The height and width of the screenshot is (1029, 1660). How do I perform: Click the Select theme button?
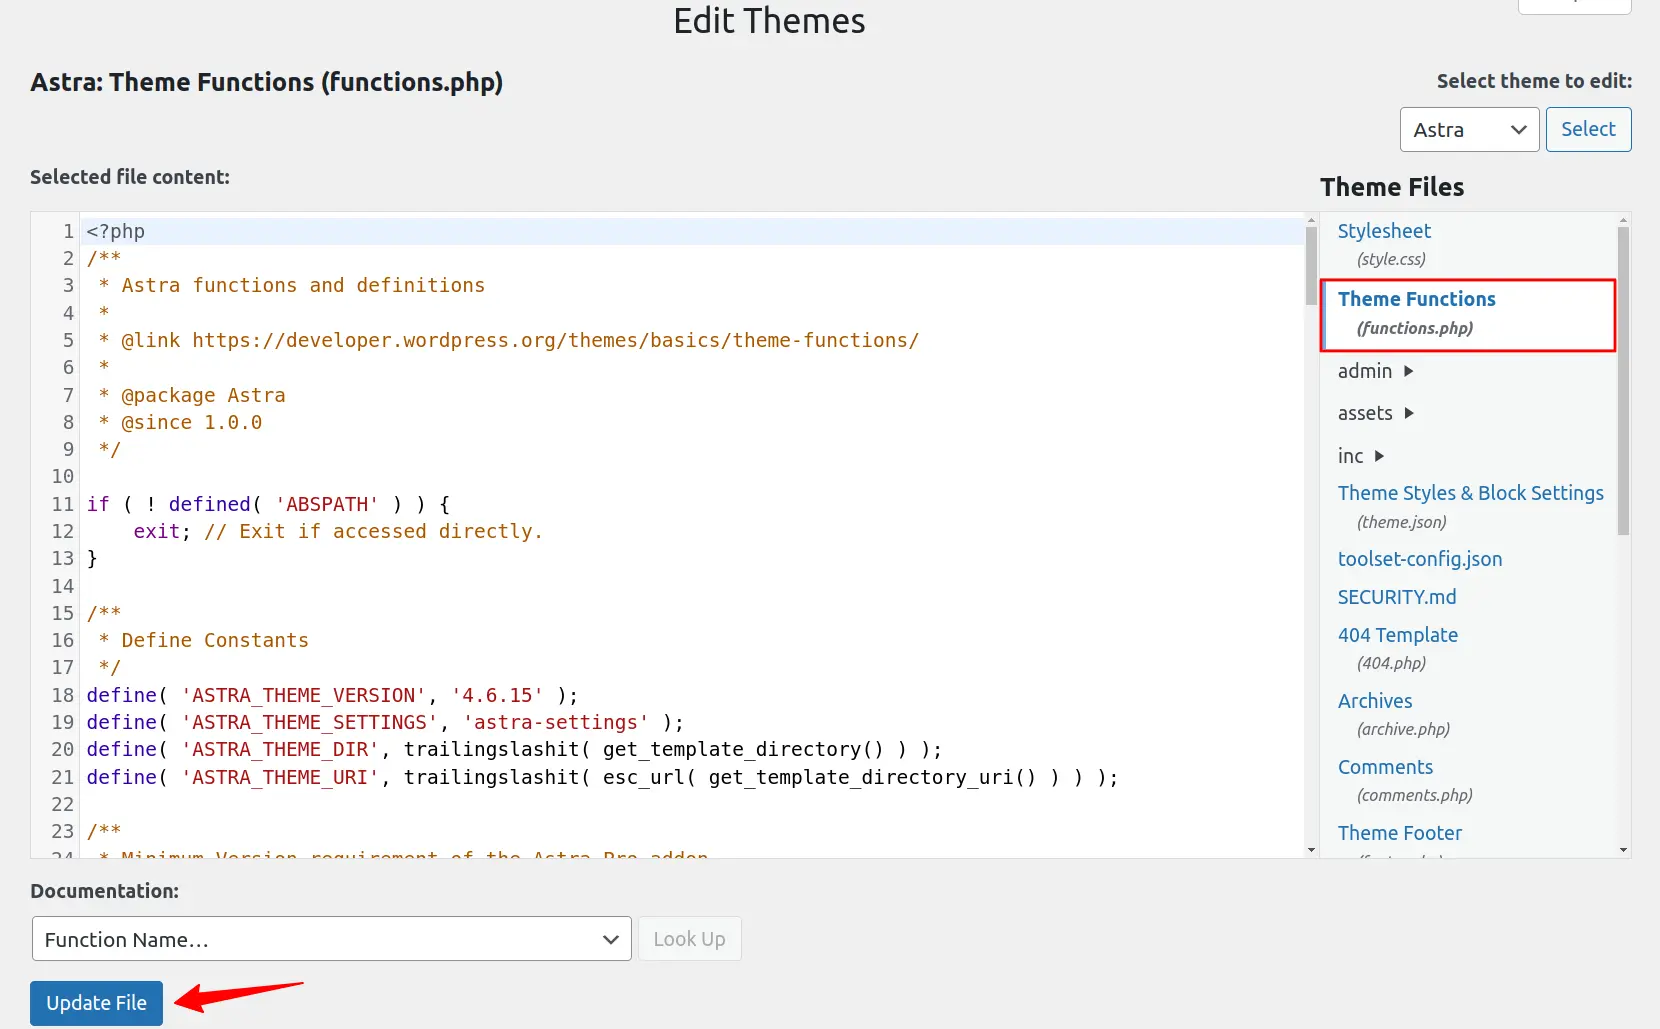pyautogui.click(x=1588, y=129)
